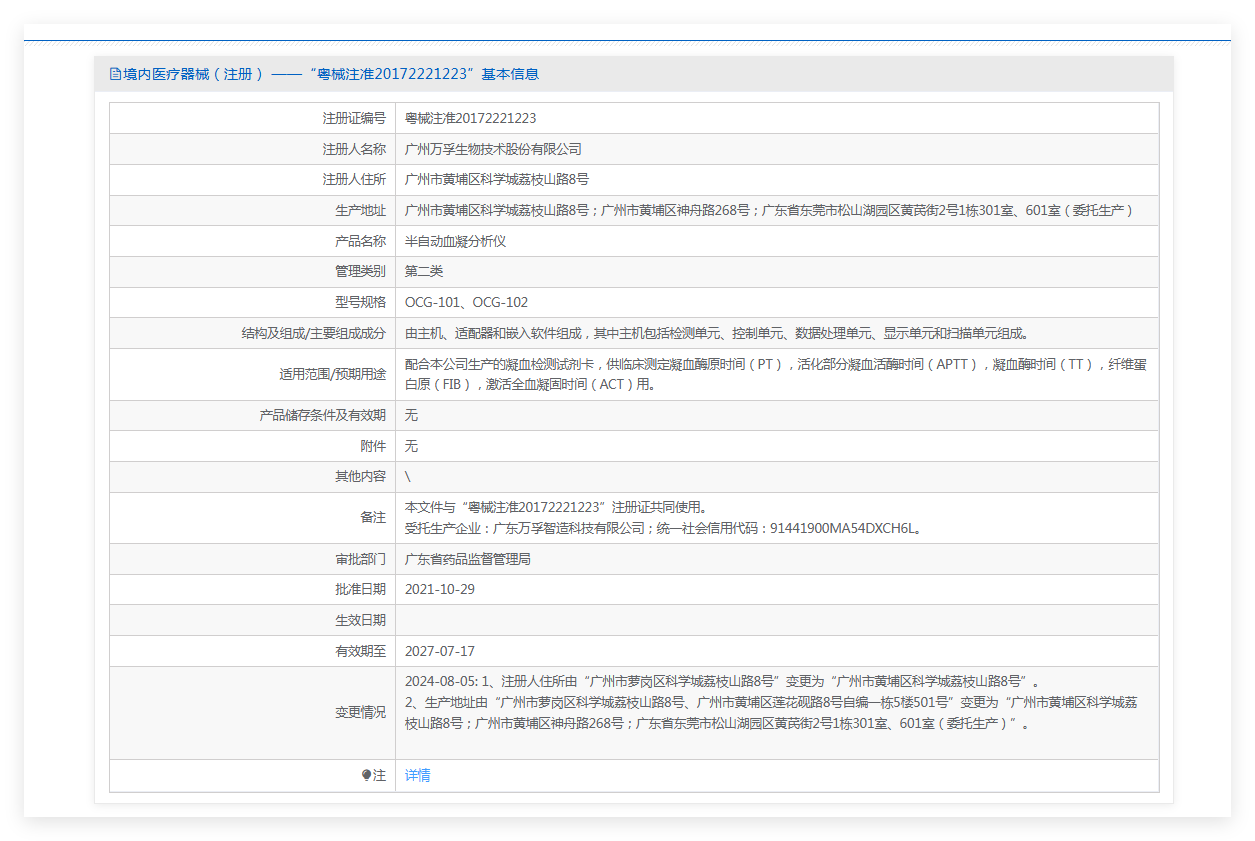Viewport: 1255px width, 841px height.
Task: Click the expiry date 2027-07-17
Action: click(439, 652)
